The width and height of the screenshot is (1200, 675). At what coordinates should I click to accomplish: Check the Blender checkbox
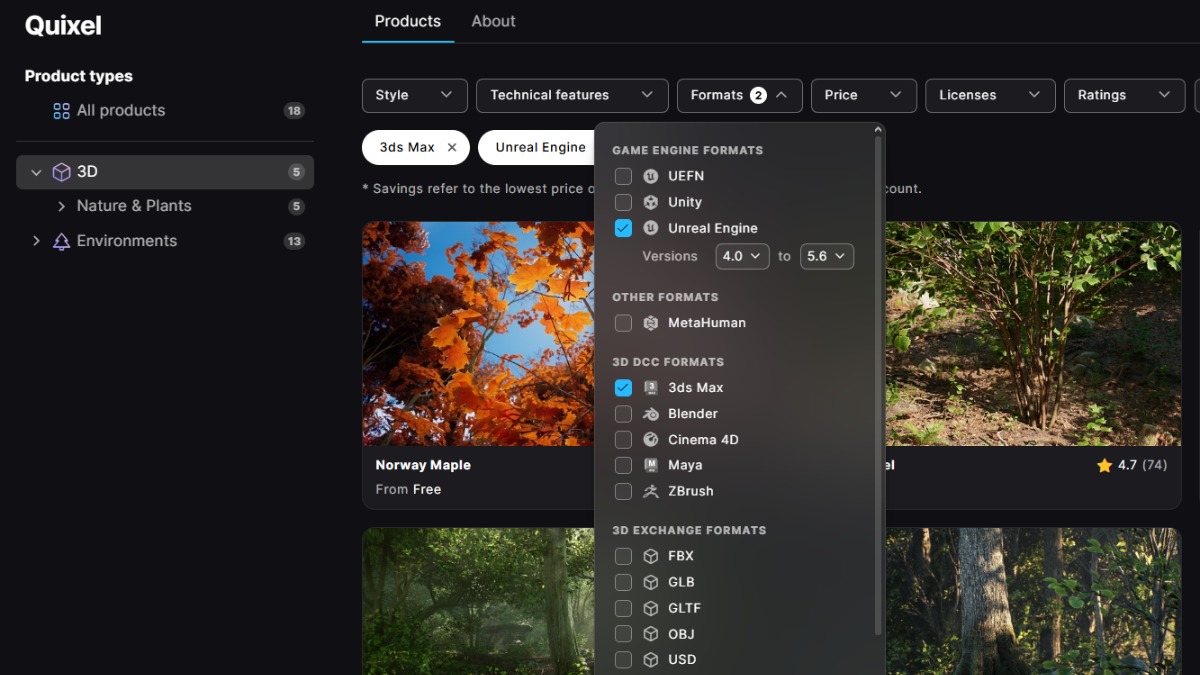(623, 414)
